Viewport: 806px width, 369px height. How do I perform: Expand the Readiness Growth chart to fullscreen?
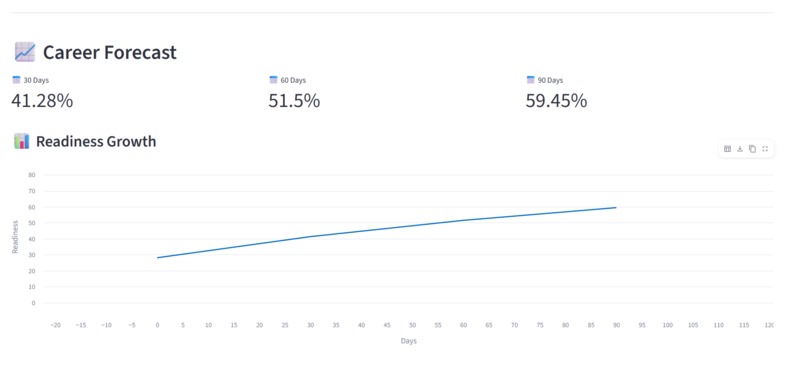coord(765,149)
